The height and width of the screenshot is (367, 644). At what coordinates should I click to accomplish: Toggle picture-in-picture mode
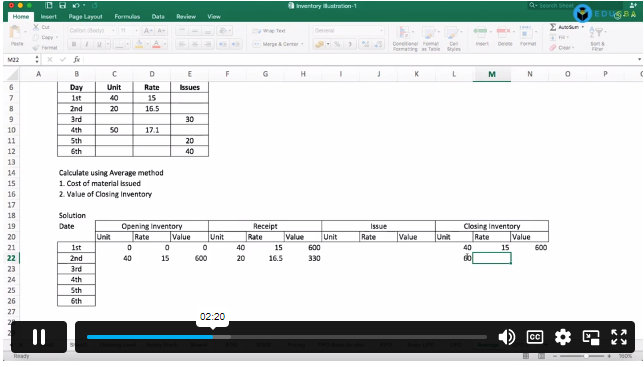click(x=591, y=337)
